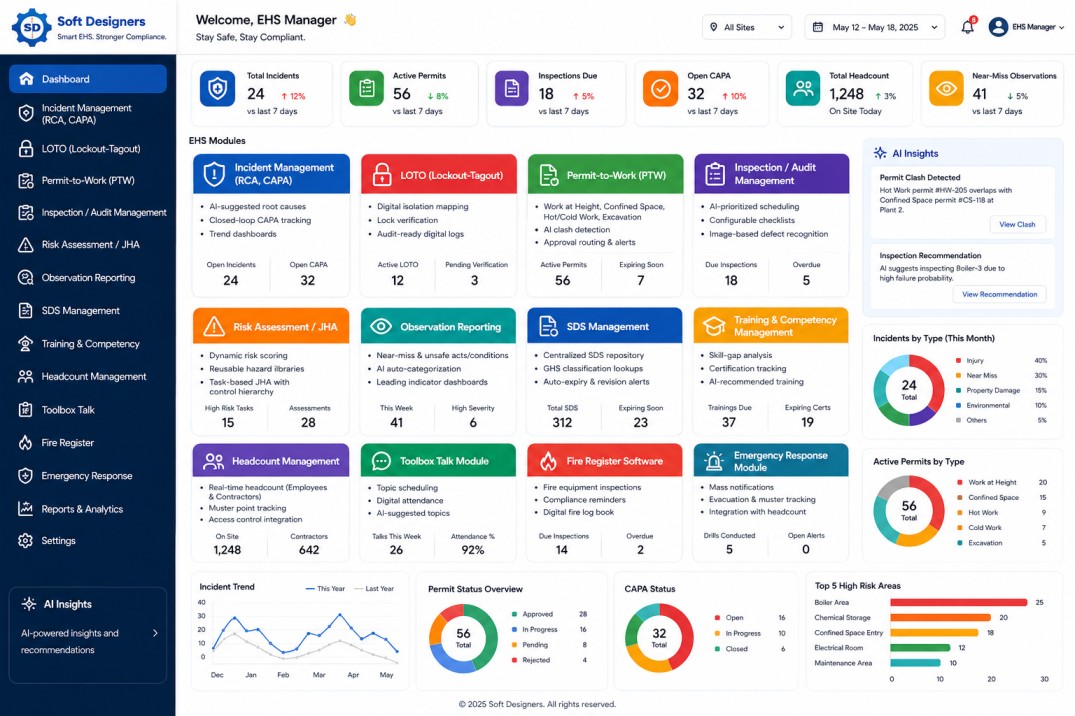Click the Chemical Storage bar in chart
Image resolution: width=1075 pixels, height=716 pixels.
pos(941,617)
